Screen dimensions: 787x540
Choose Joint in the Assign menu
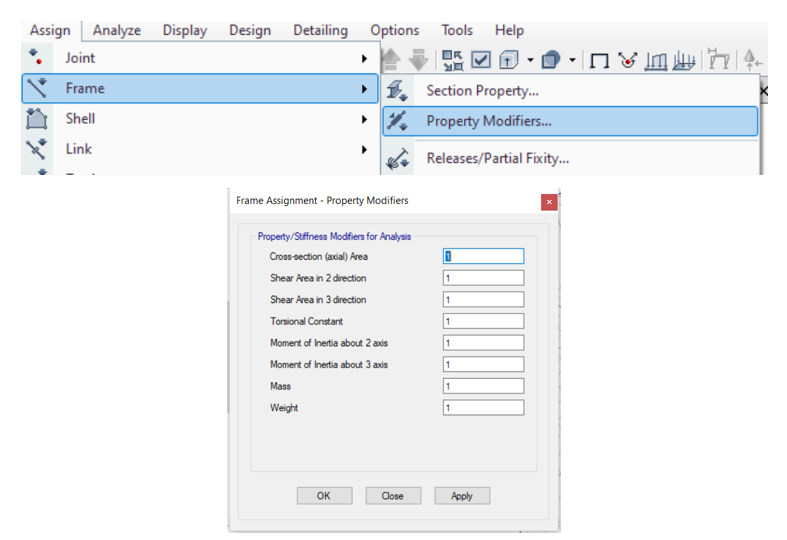pyautogui.click(x=200, y=58)
